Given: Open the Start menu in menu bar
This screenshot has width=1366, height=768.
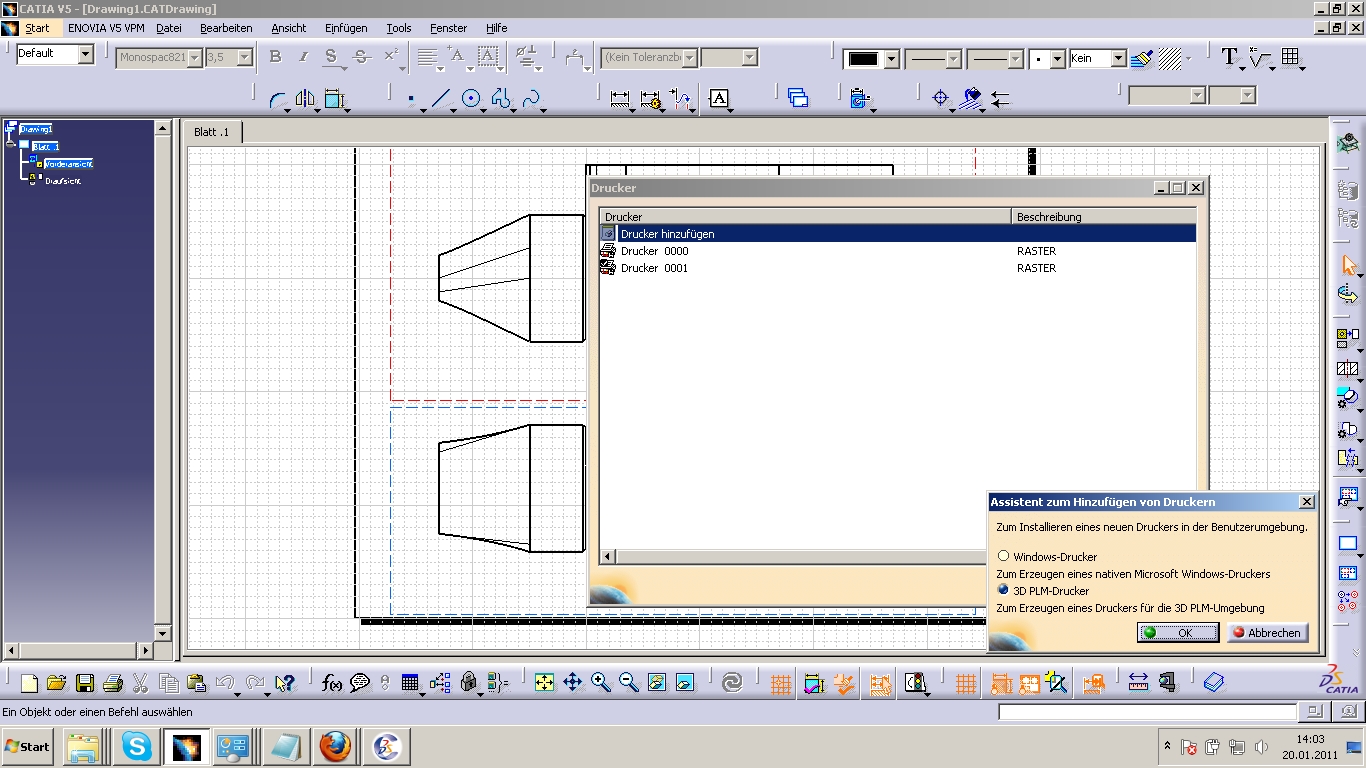Looking at the screenshot, I should pos(37,28).
